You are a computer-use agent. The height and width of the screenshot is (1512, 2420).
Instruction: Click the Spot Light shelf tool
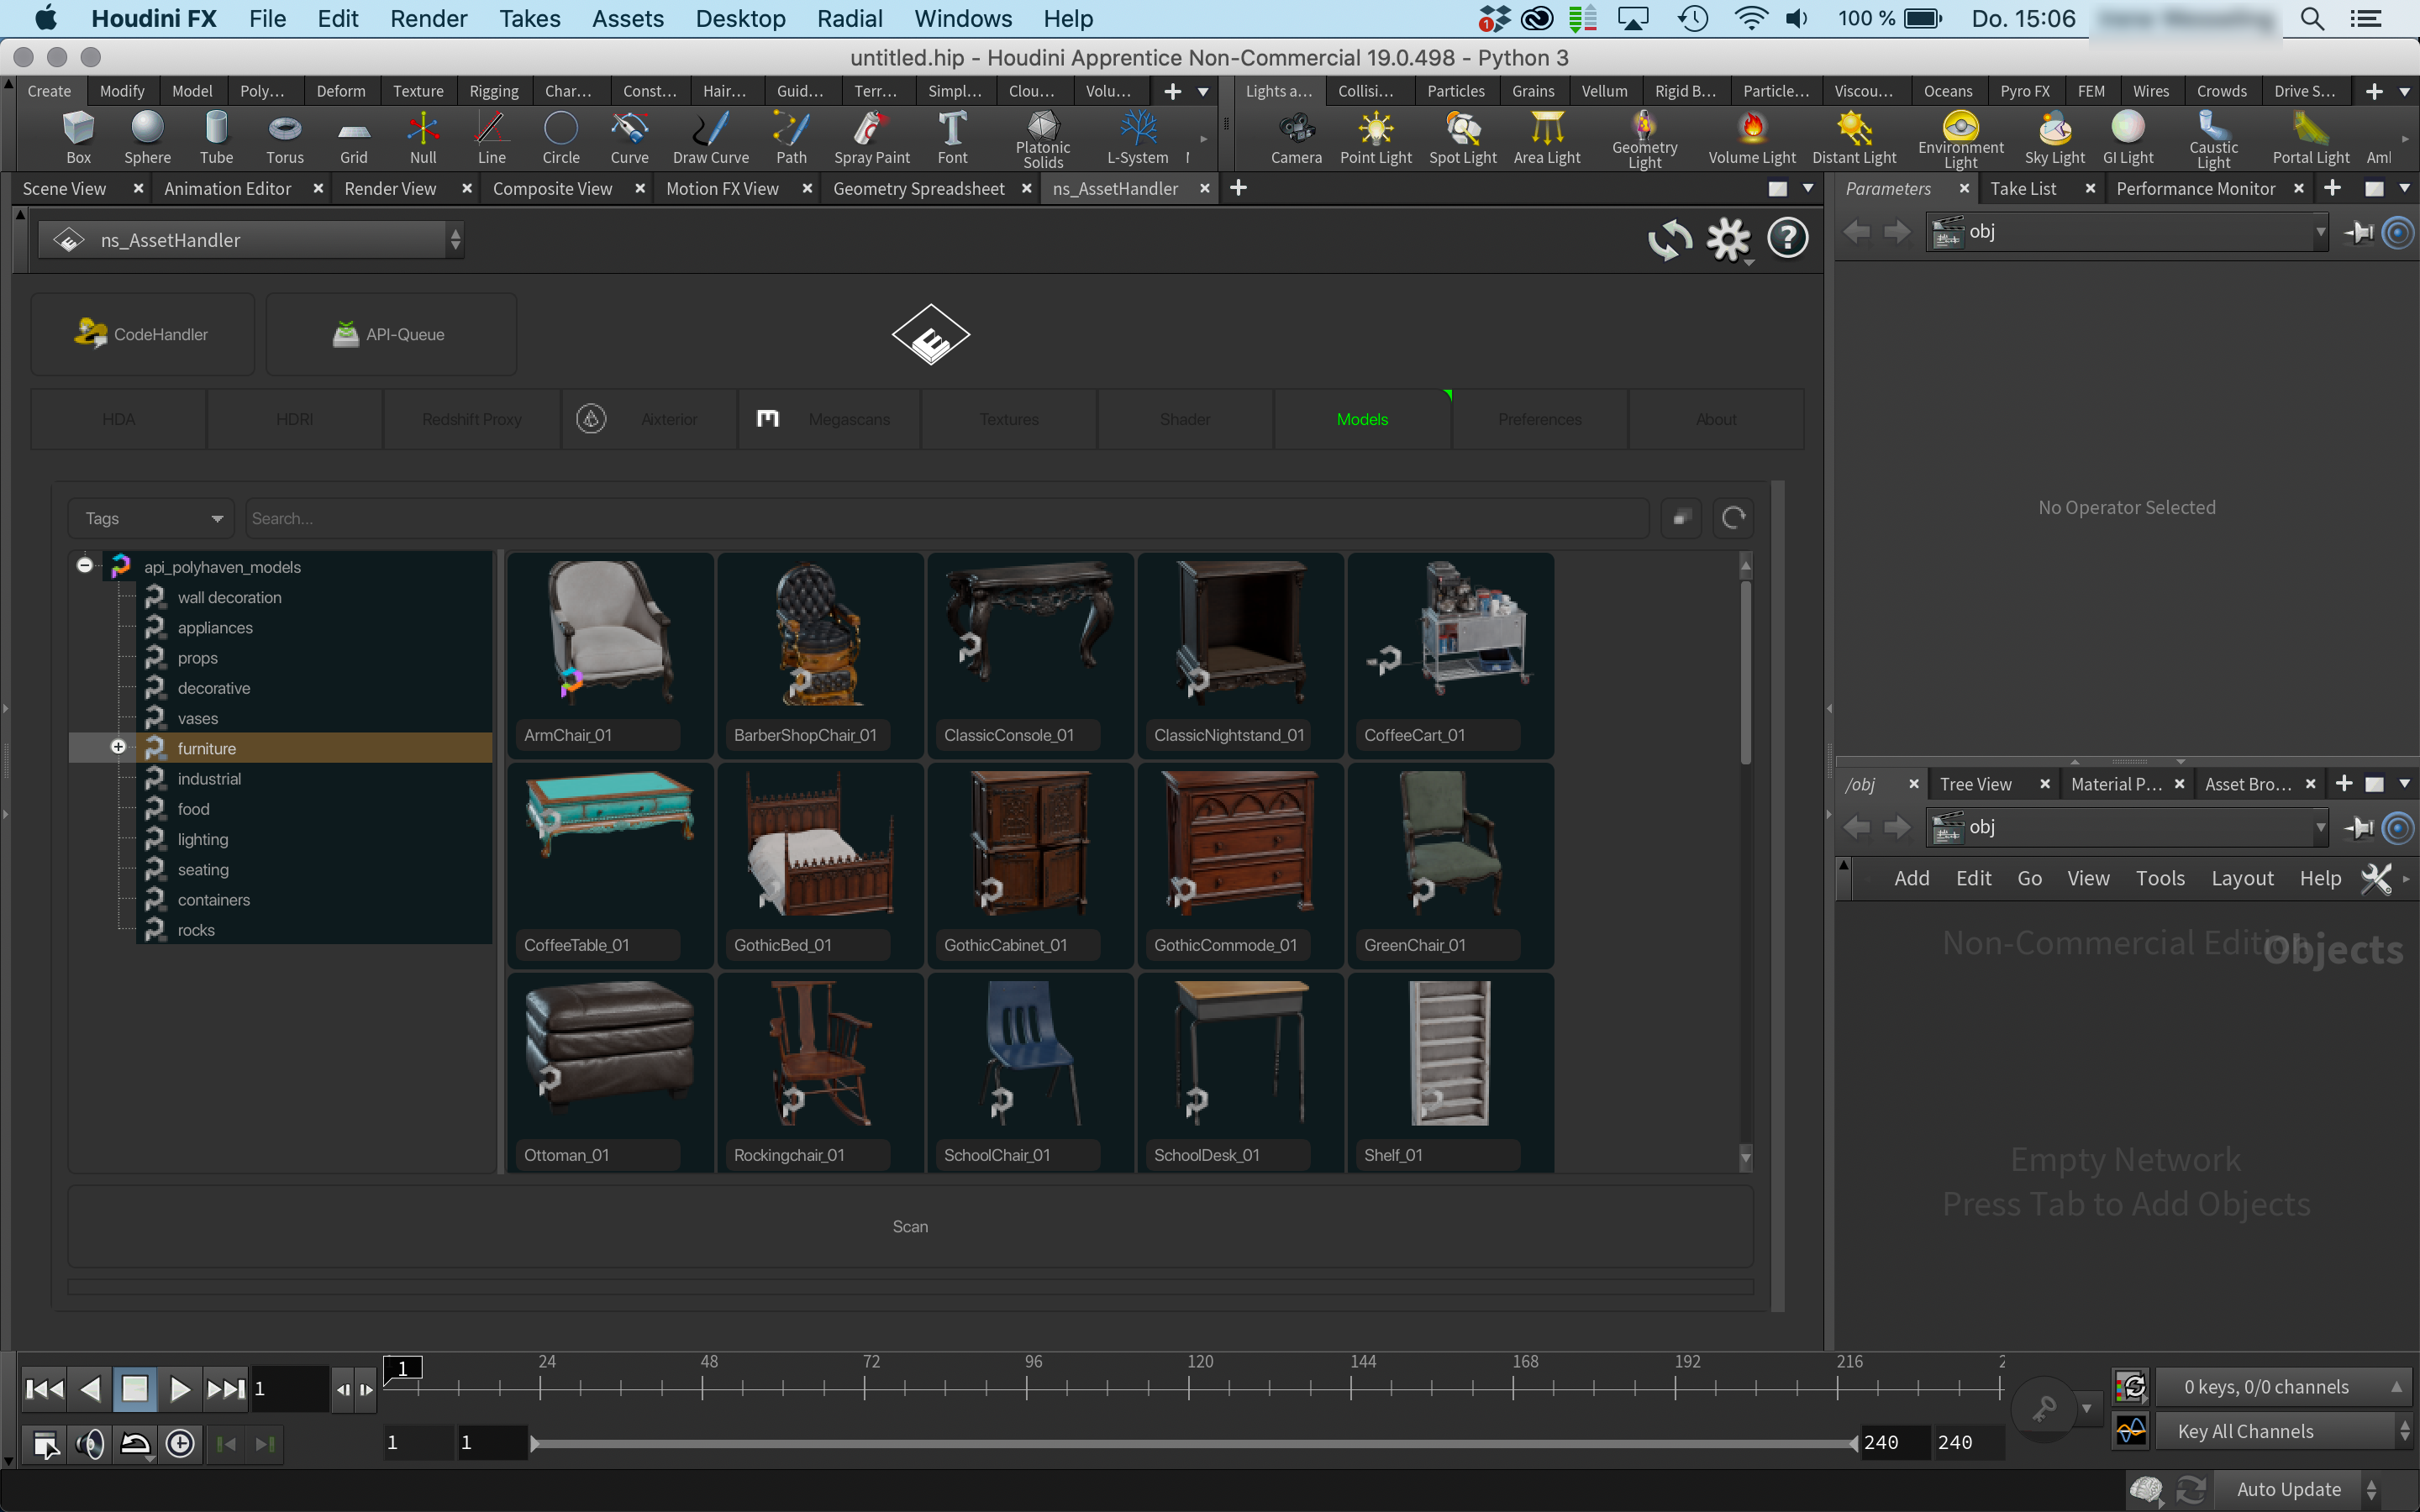coord(1462,137)
